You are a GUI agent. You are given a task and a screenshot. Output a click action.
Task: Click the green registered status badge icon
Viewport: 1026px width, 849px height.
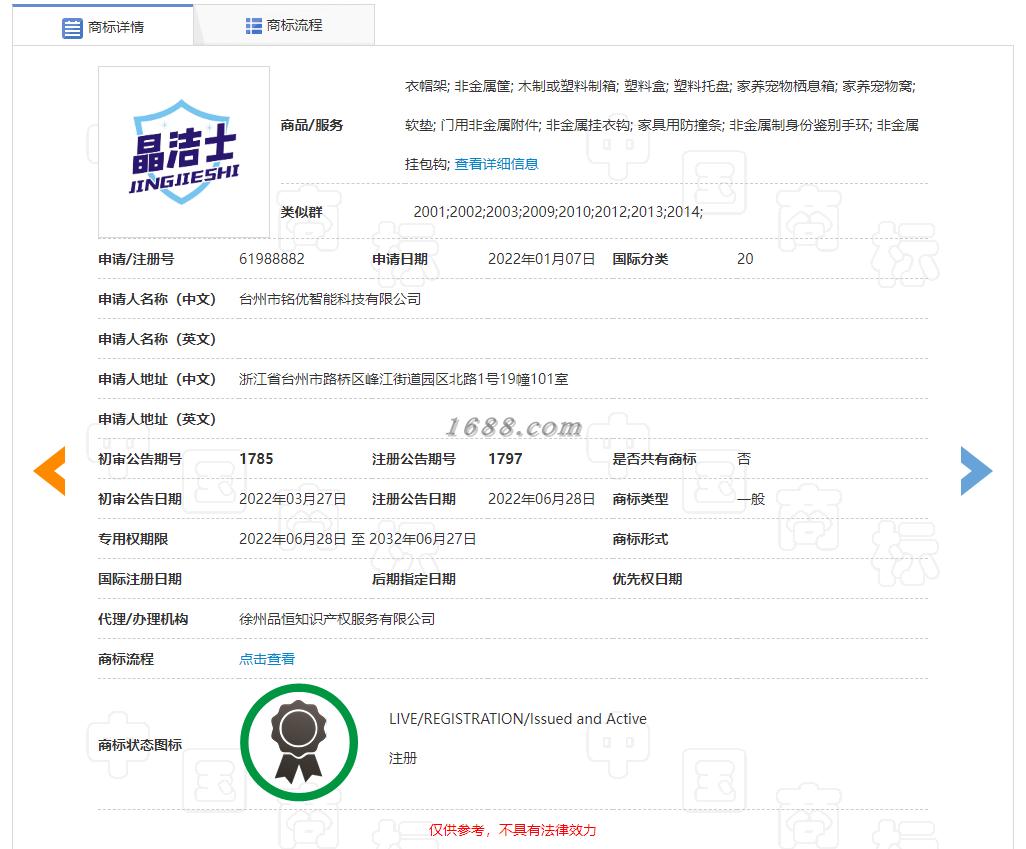pyautogui.click(x=299, y=742)
